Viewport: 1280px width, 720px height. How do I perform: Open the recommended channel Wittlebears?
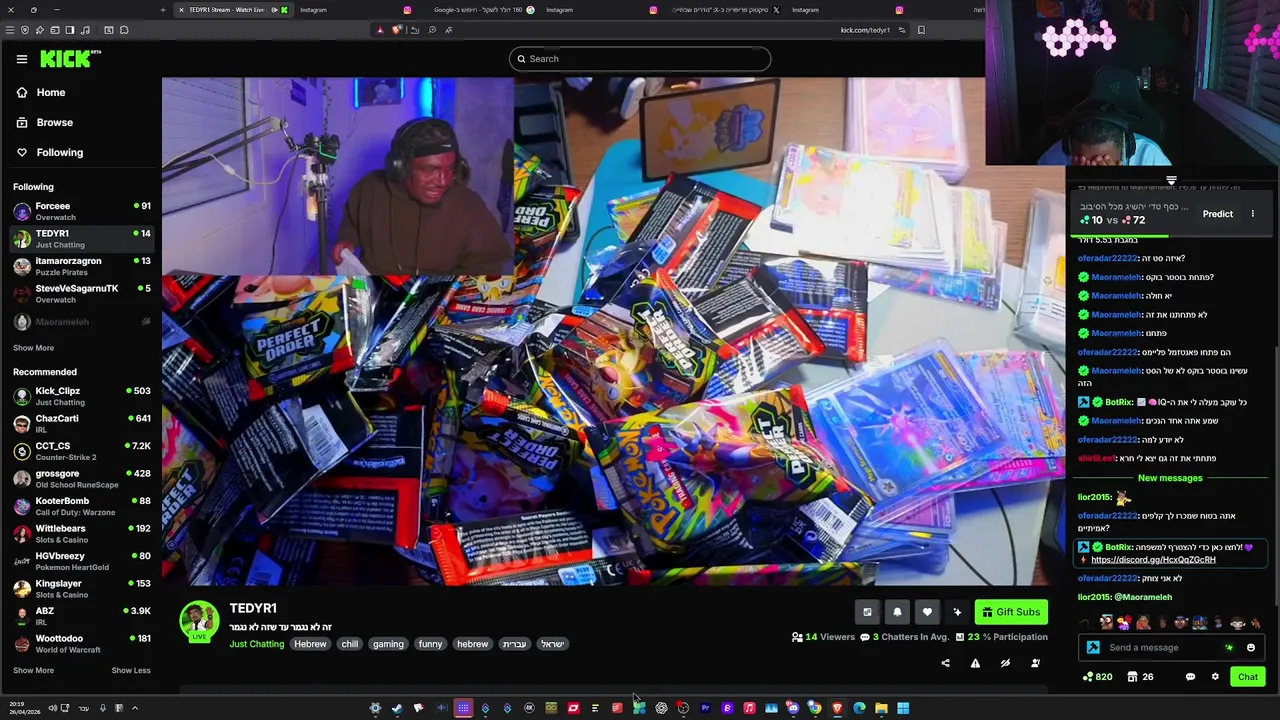pyautogui.click(x=81, y=533)
